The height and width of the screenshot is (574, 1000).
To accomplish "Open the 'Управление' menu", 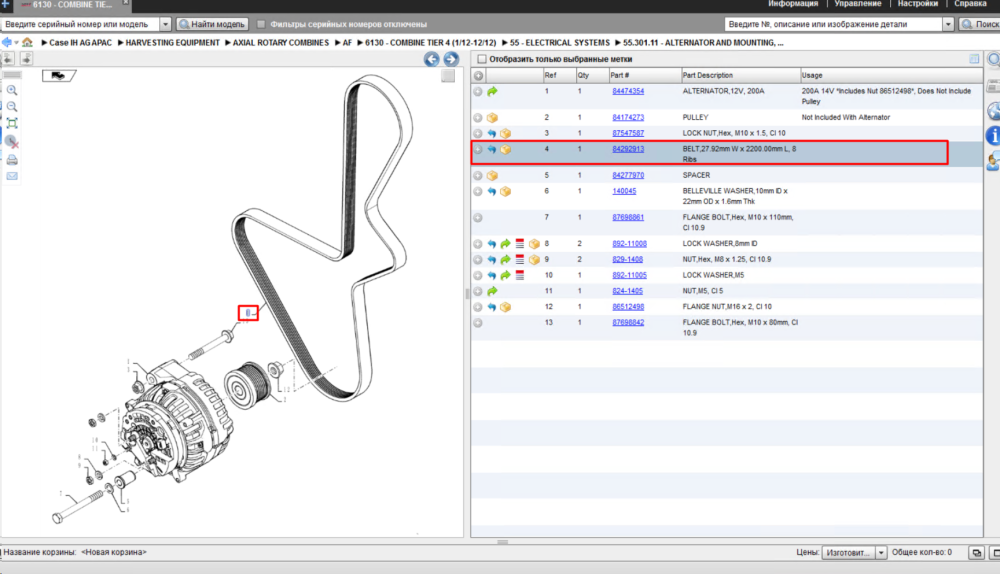I will click(x=858, y=4).
